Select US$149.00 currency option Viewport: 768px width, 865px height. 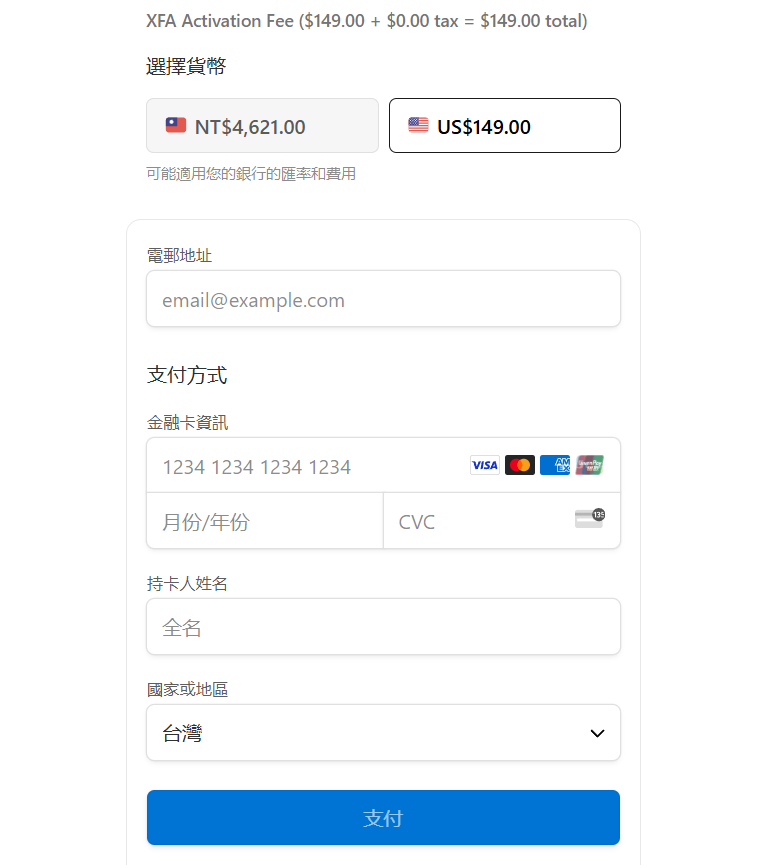click(x=505, y=126)
